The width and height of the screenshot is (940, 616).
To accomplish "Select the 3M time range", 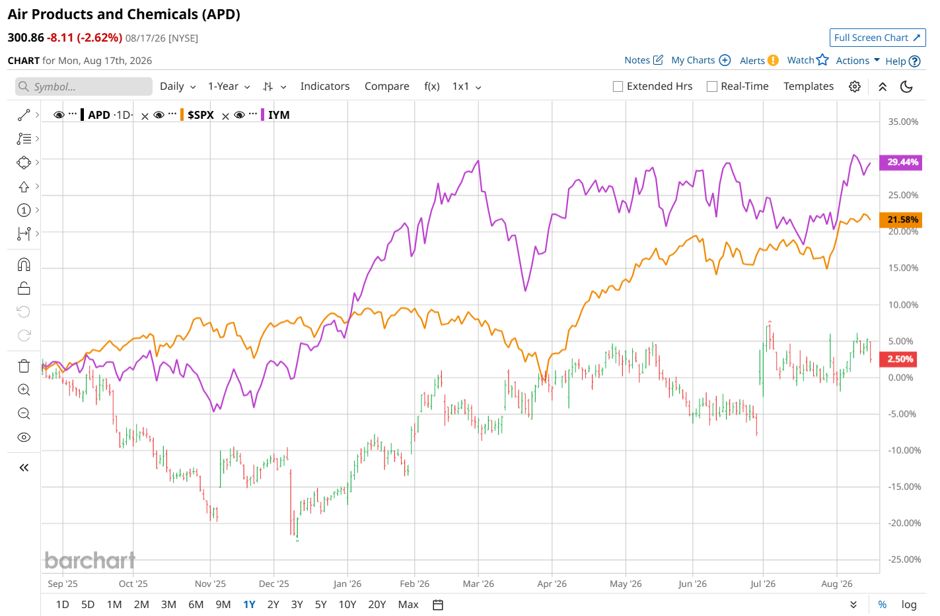I will point(168,605).
